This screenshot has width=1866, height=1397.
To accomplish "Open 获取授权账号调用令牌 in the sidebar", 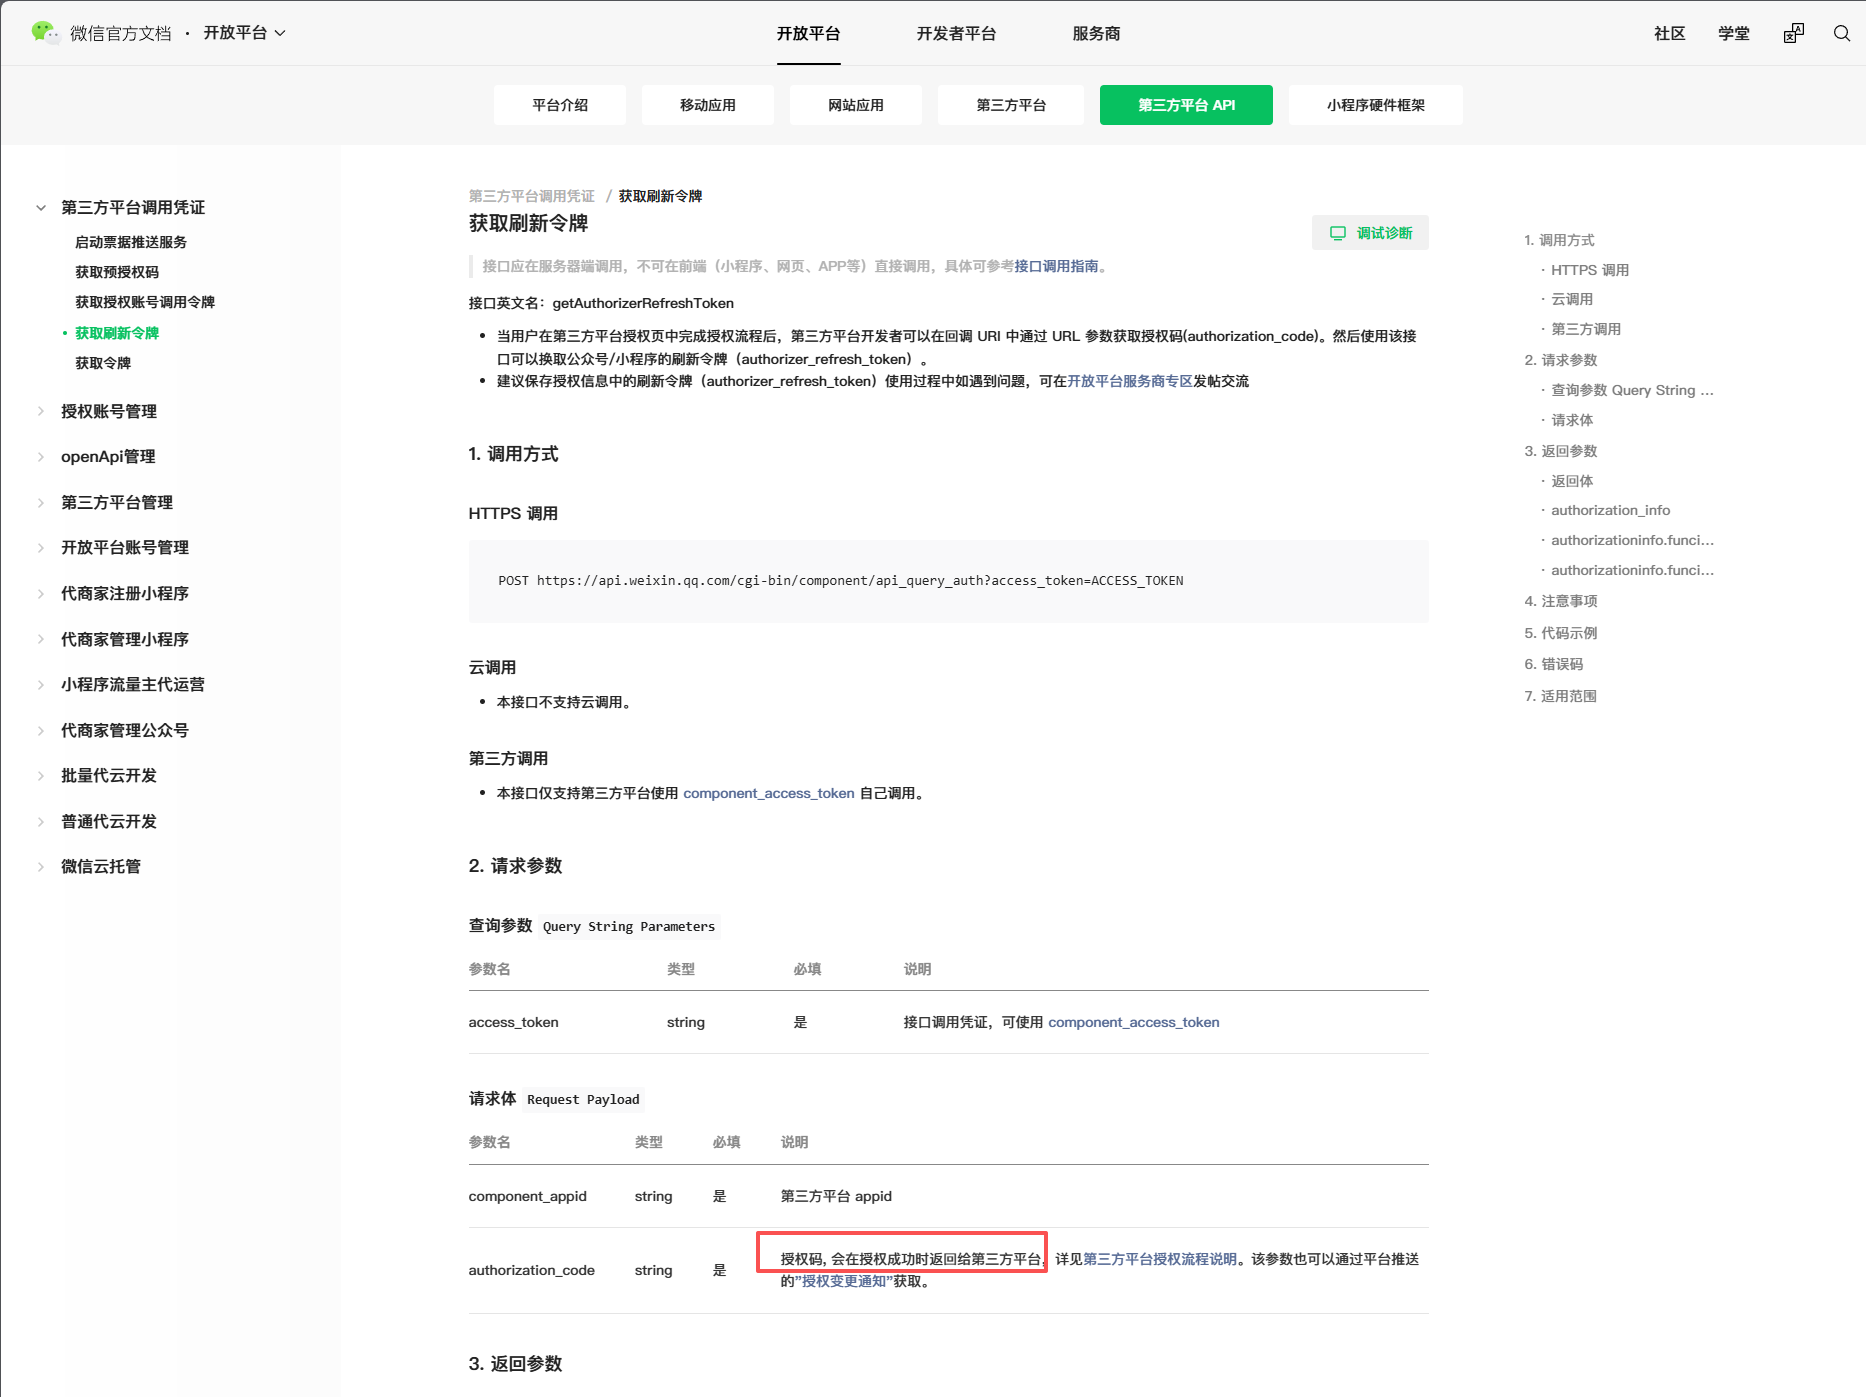I will (145, 302).
